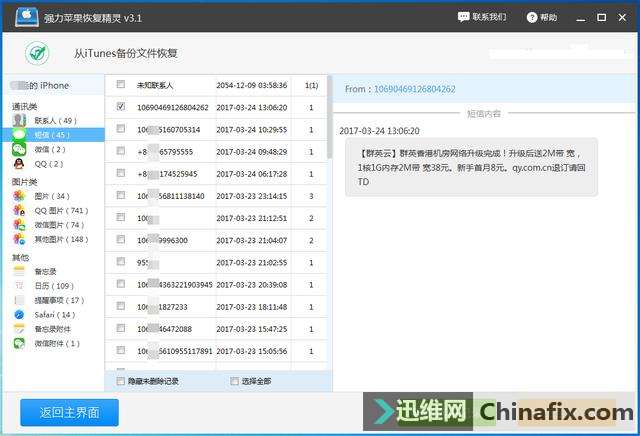
Task: Open 微信附件 (1) attachments category
Action: tap(58, 343)
